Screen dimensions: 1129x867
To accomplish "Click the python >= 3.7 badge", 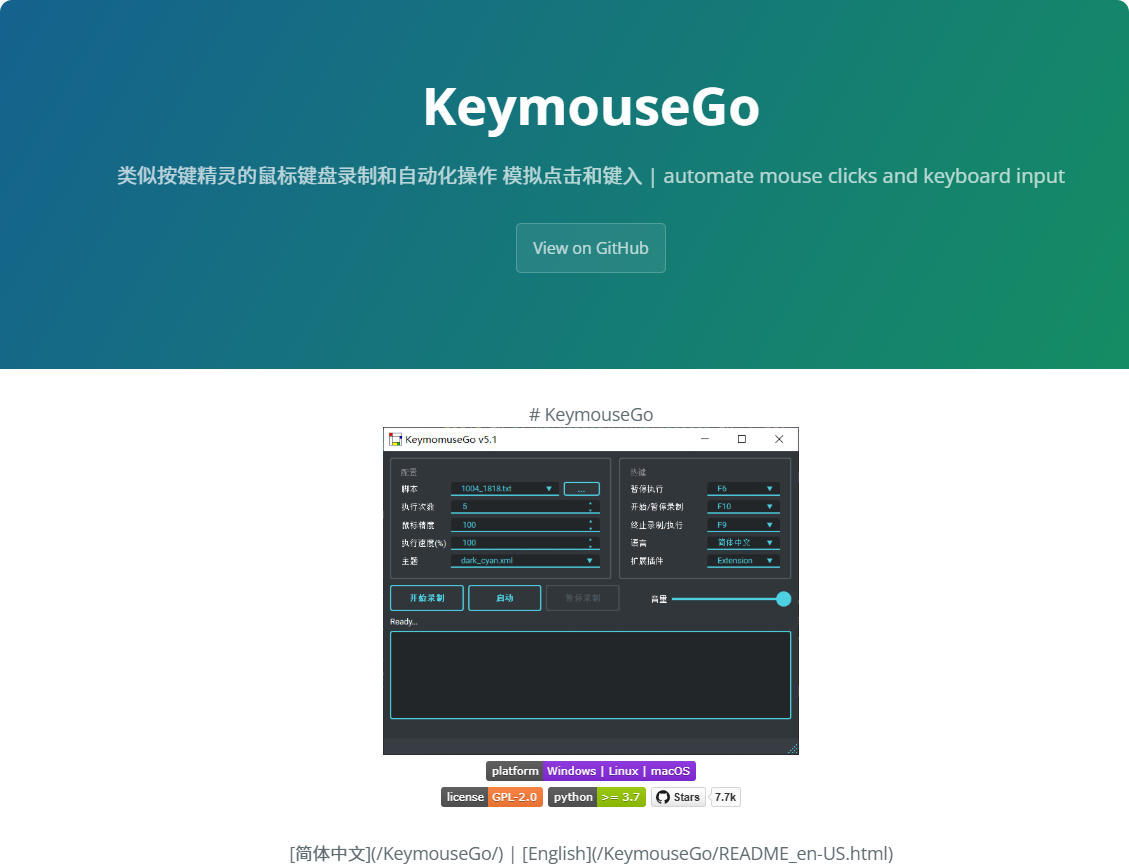I will point(596,797).
